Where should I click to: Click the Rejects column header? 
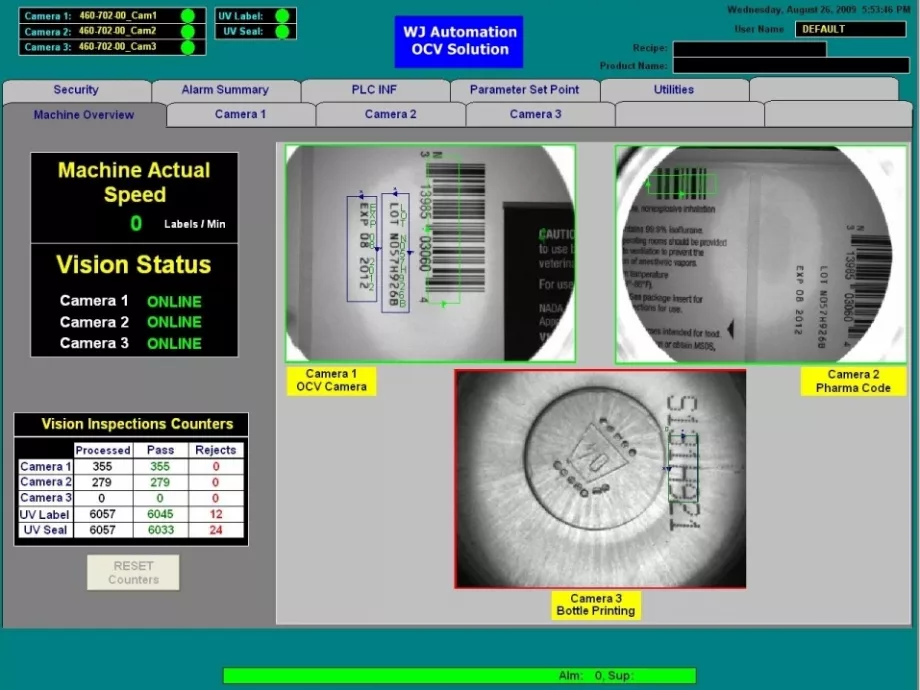(x=216, y=450)
